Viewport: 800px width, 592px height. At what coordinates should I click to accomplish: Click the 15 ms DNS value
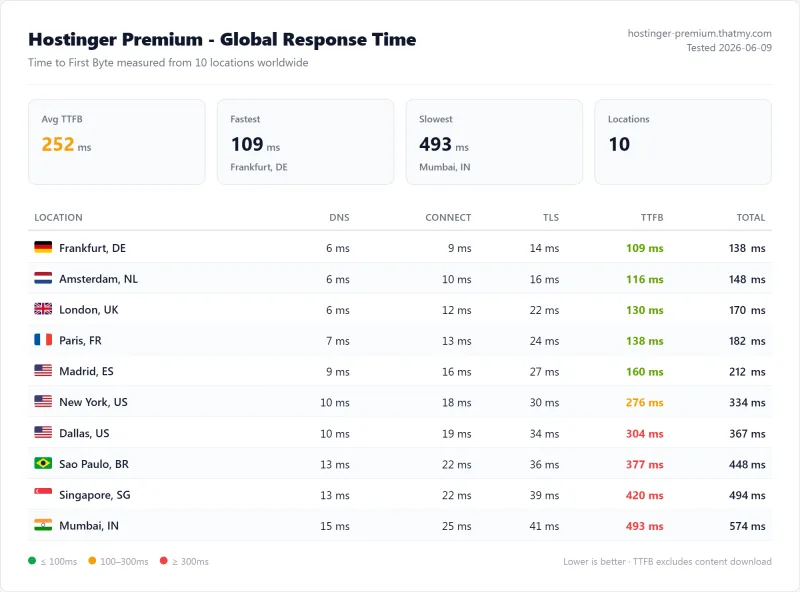click(x=335, y=526)
